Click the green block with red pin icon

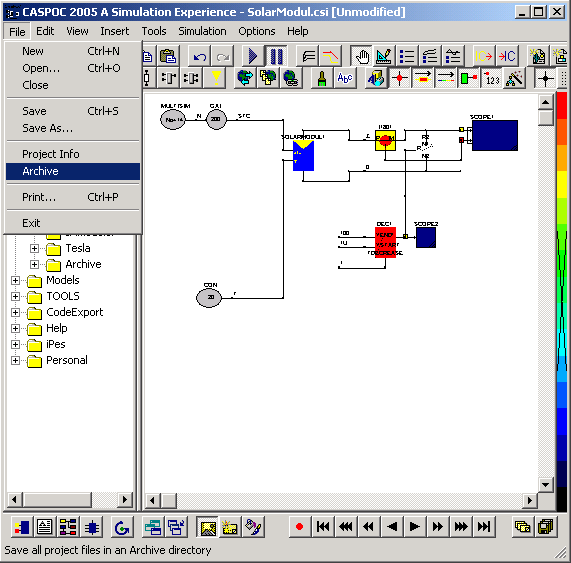click(468, 78)
